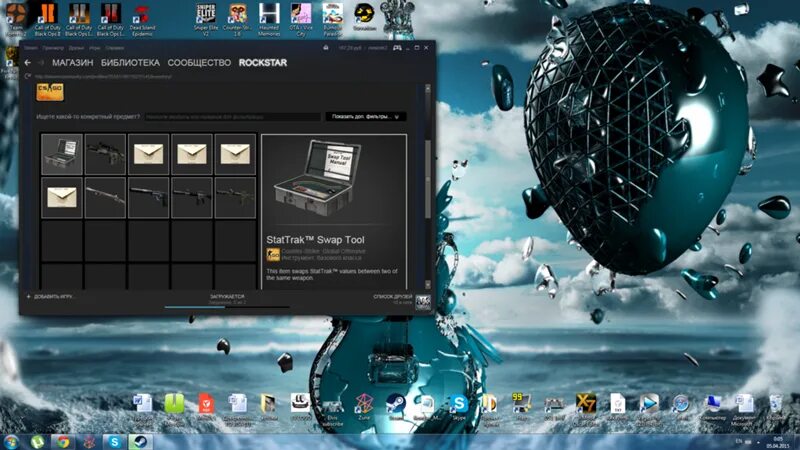Click the CS:GO icon in item details
Image resolution: width=800 pixels, height=450 pixels.
click(x=273, y=254)
